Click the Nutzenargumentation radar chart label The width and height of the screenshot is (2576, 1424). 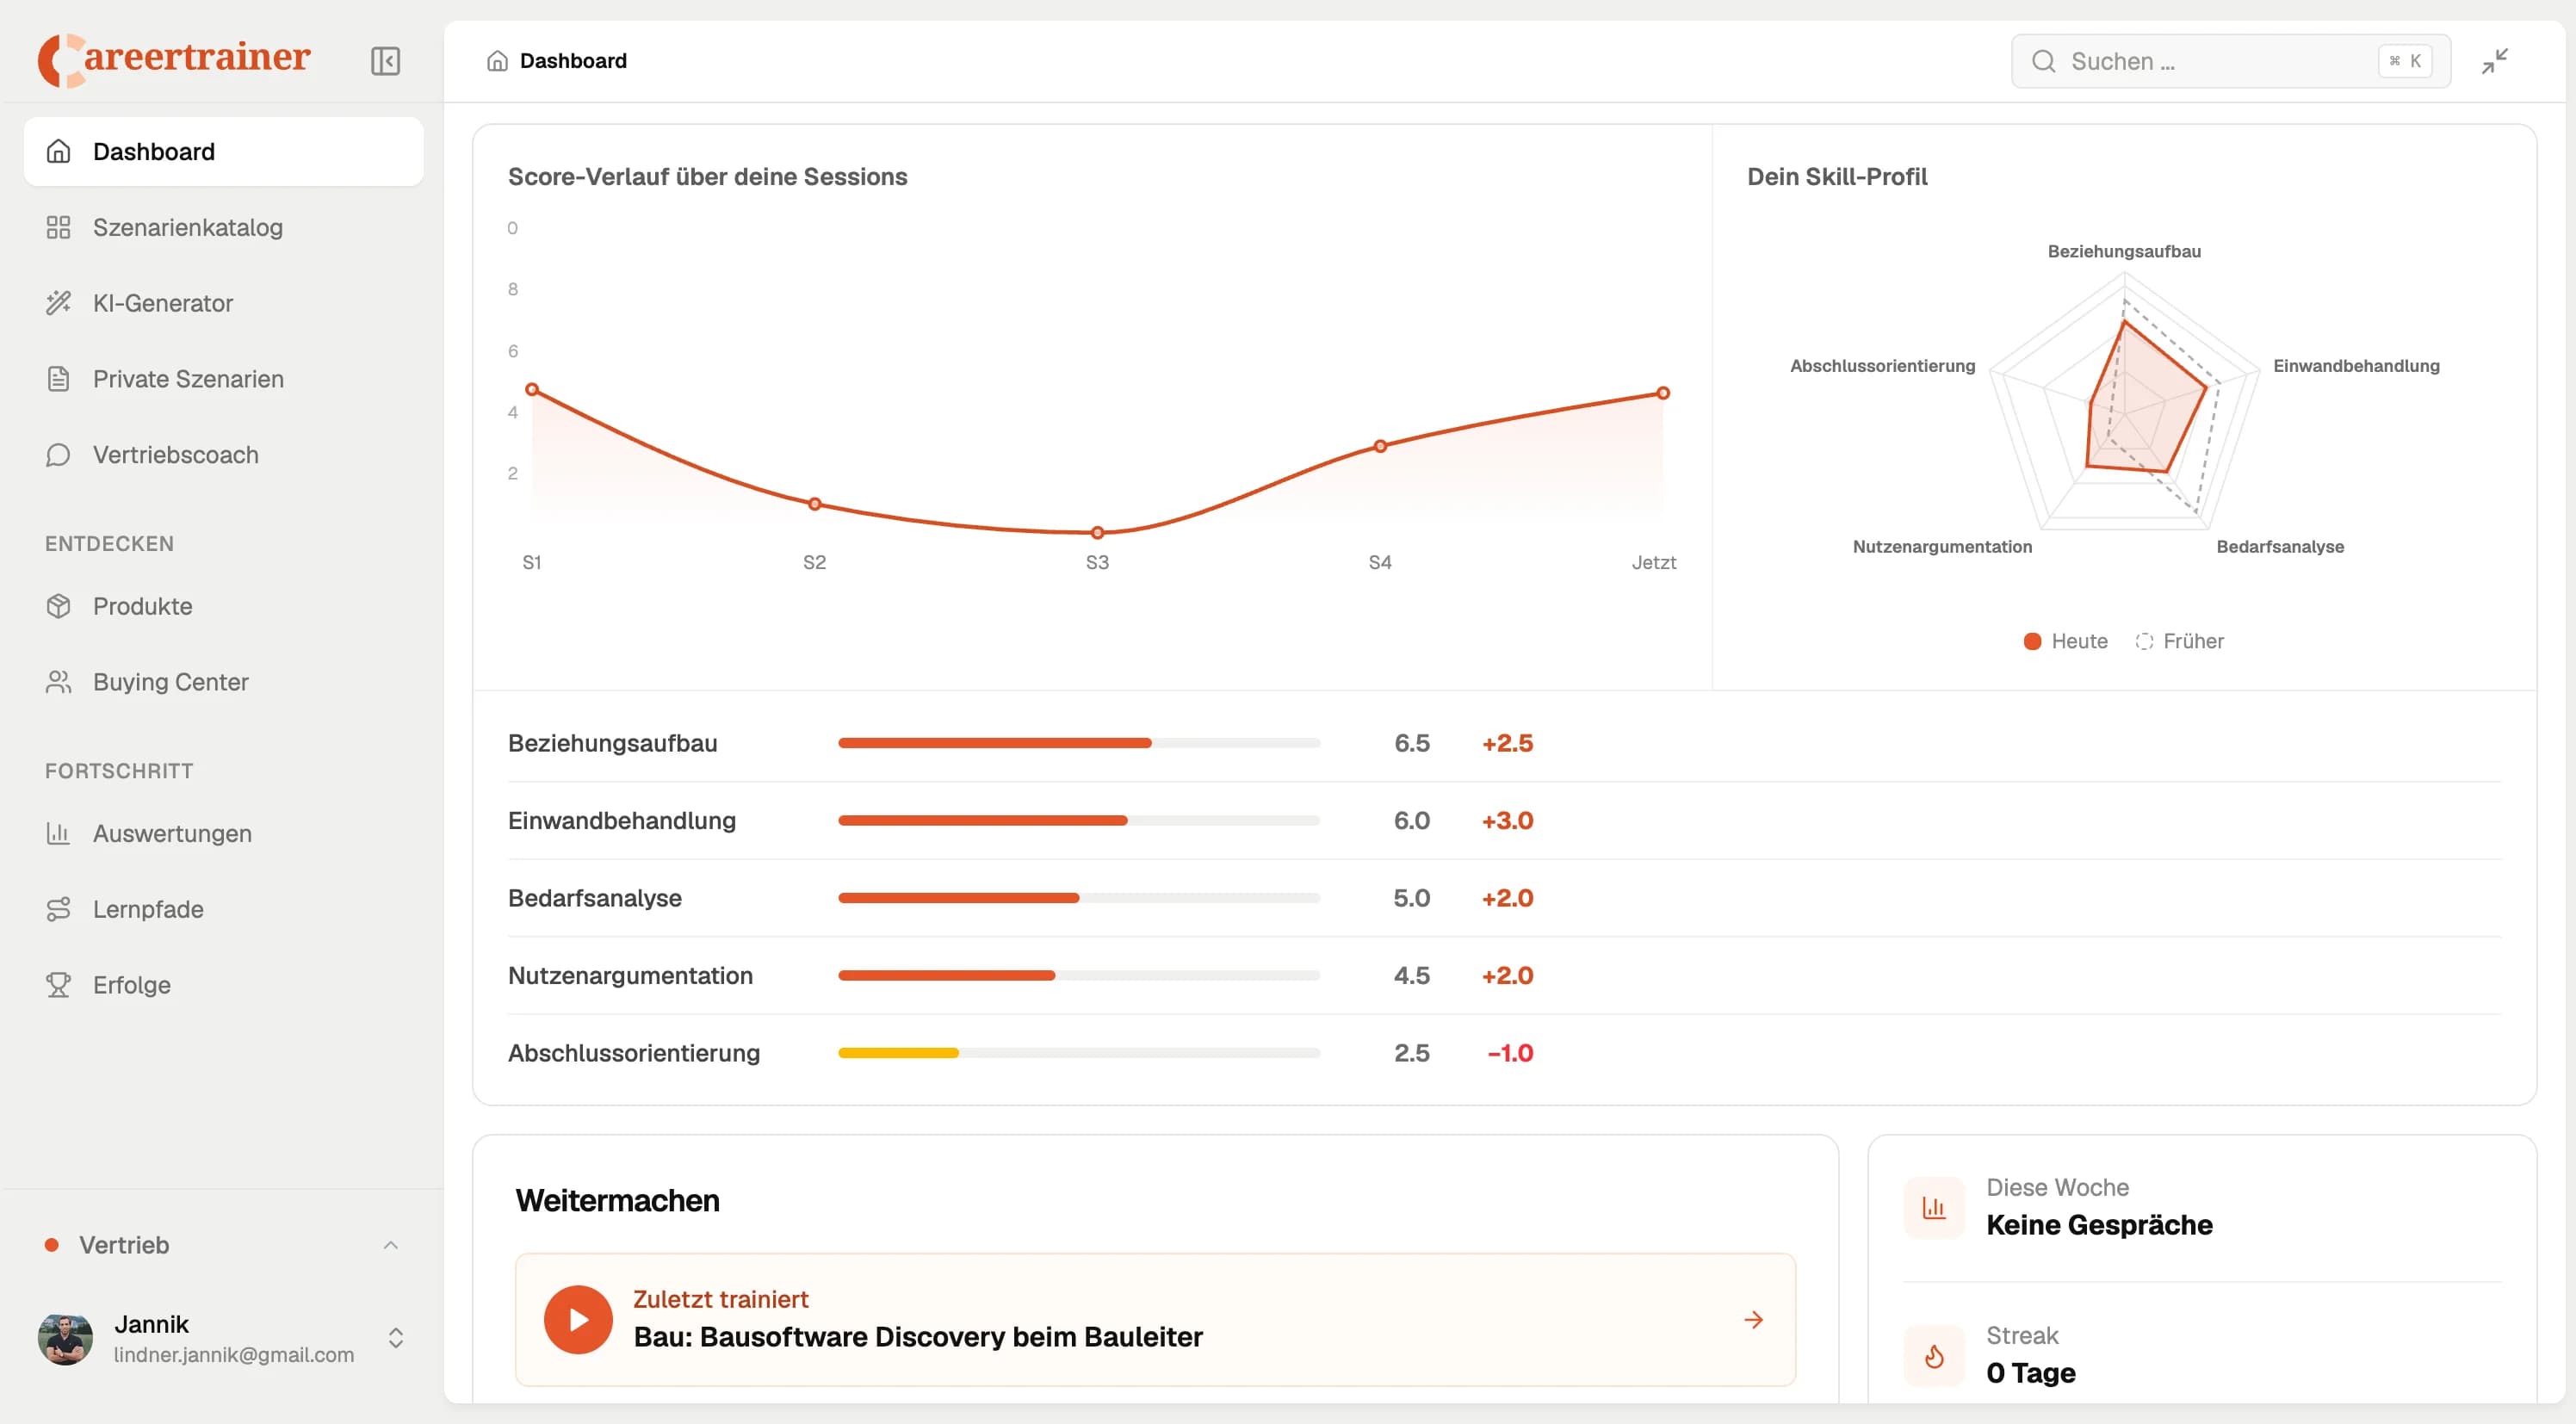click(1942, 547)
